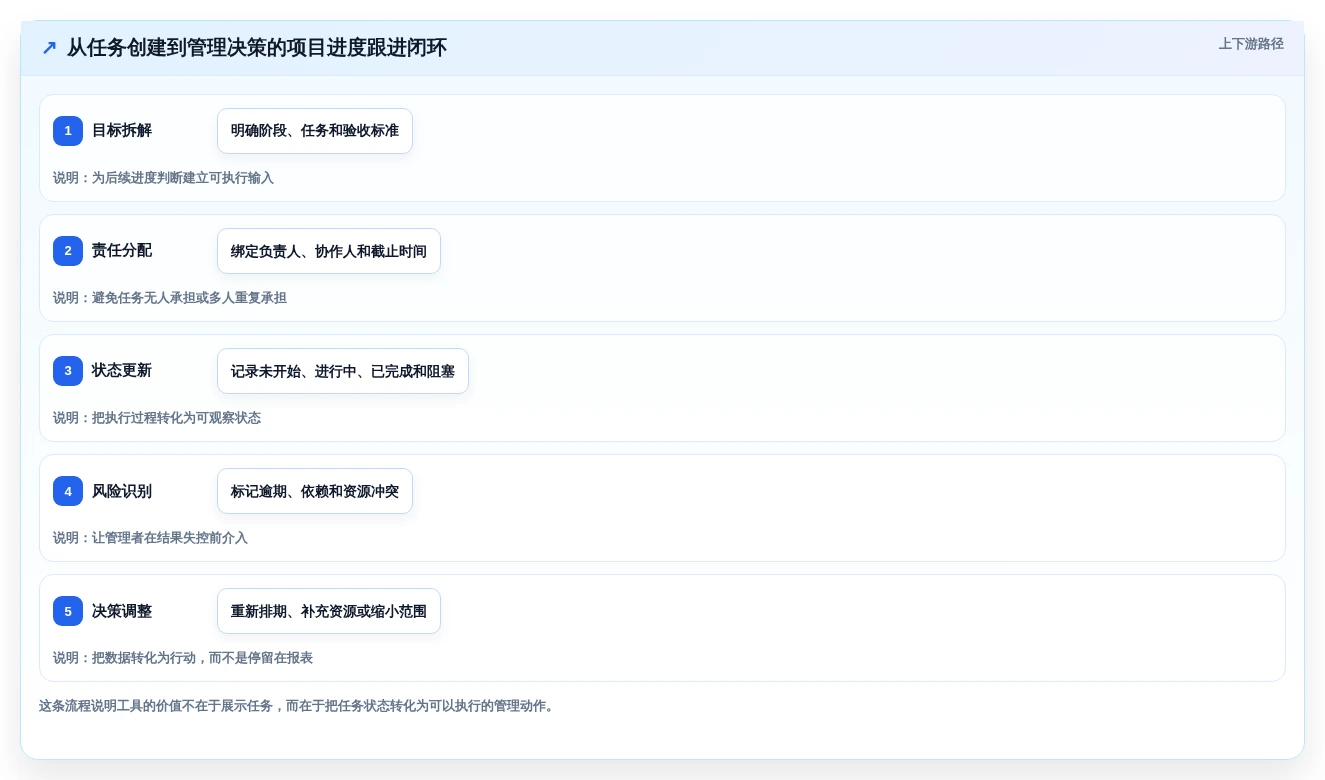Click the note 说明：把执行过程转化为可观察状态
This screenshot has width=1325, height=780.
click(x=157, y=418)
